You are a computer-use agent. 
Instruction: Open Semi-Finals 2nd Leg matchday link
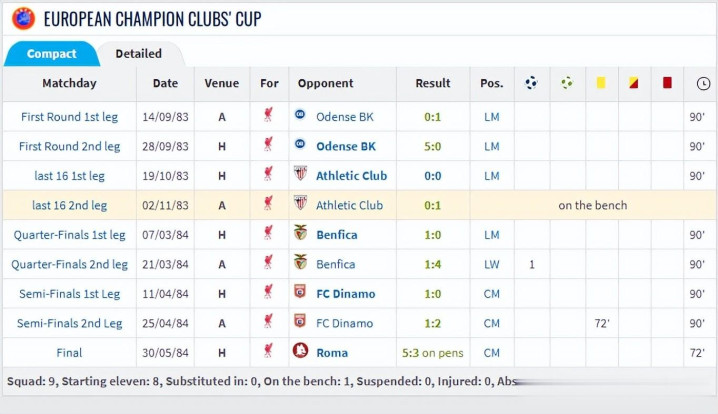tap(69, 323)
